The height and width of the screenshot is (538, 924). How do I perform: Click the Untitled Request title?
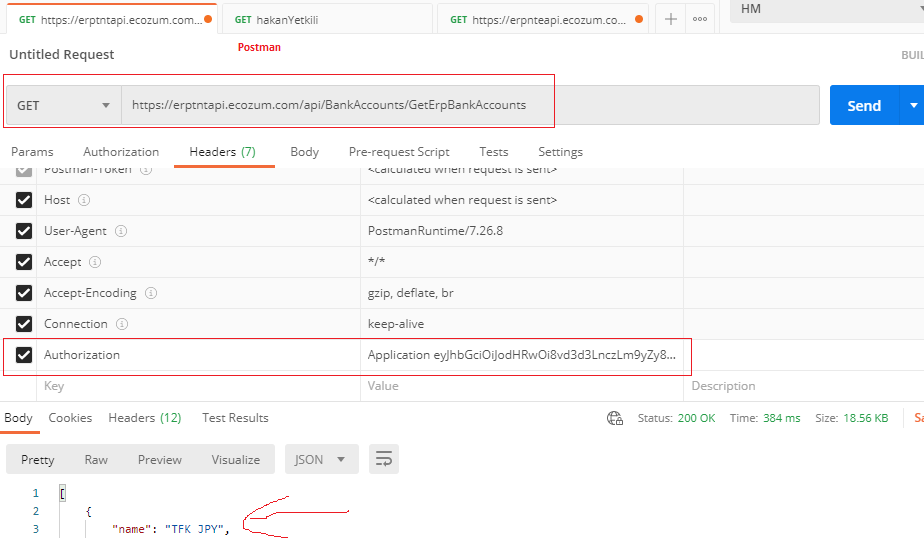62,54
